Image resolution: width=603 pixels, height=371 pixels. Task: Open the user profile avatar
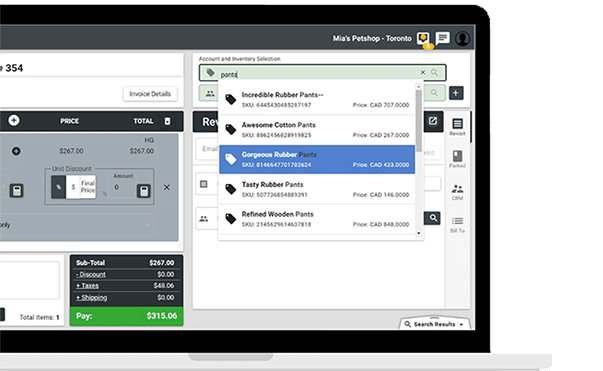coord(462,38)
